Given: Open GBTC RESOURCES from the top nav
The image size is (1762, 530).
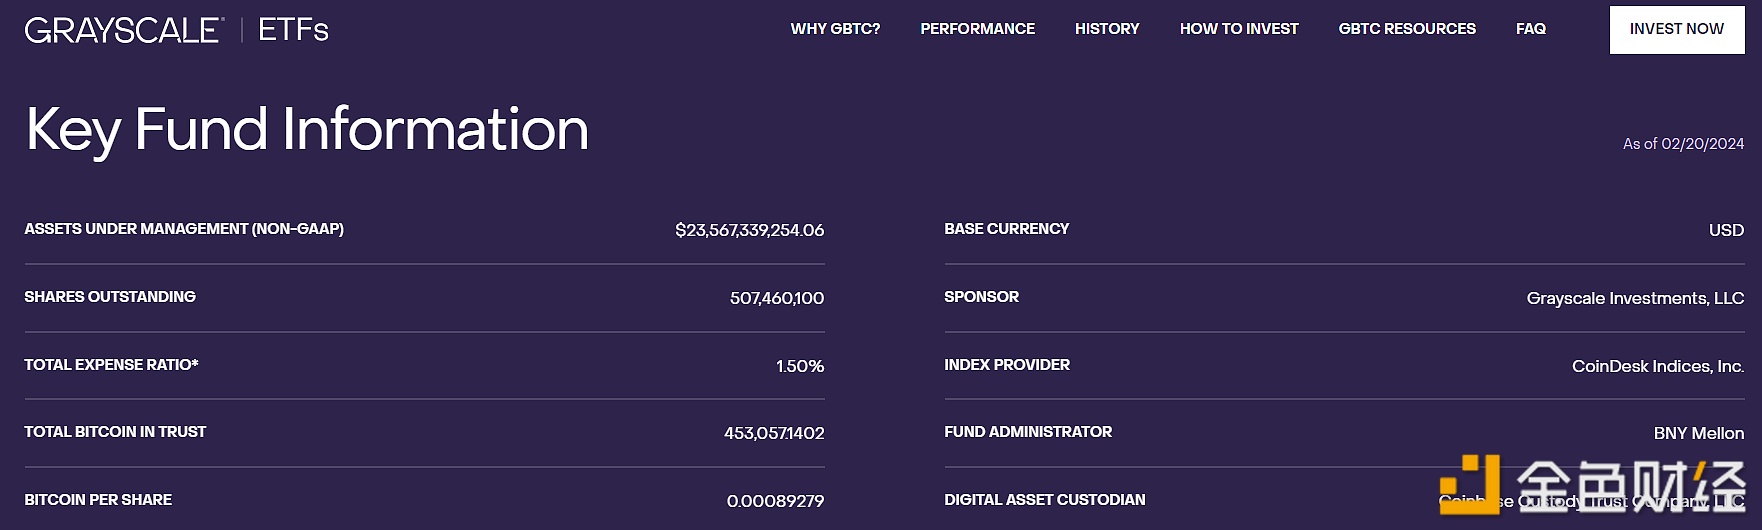Looking at the screenshot, I should pyautogui.click(x=1407, y=29).
